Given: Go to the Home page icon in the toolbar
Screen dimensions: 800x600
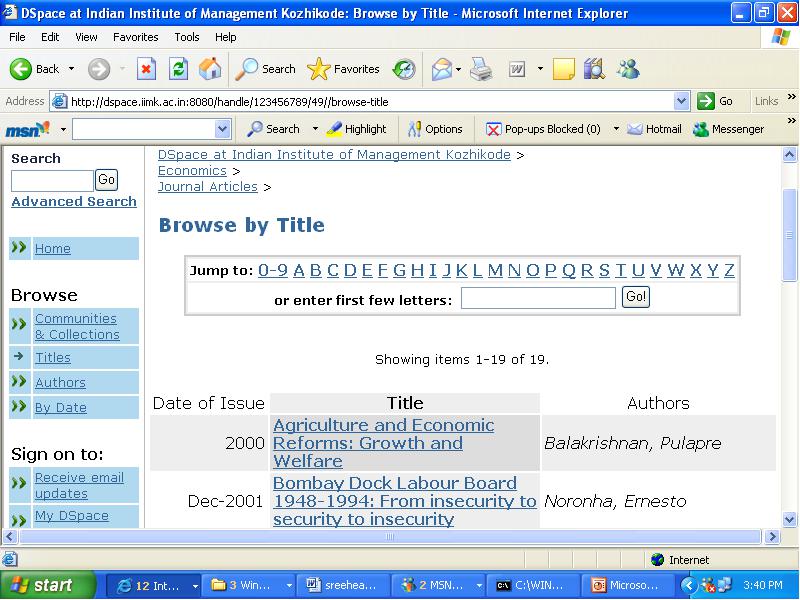Looking at the screenshot, I should click(210, 69).
